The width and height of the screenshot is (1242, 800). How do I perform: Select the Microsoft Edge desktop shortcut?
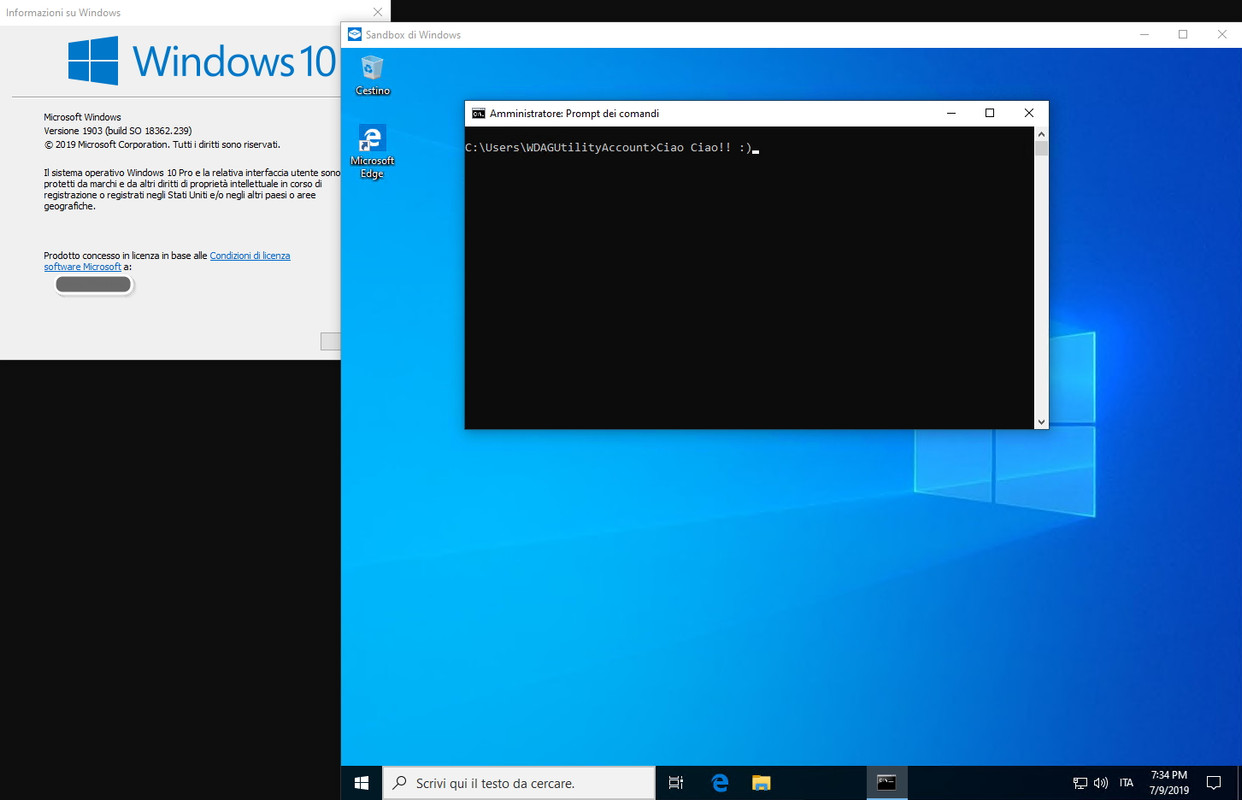point(372,152)
